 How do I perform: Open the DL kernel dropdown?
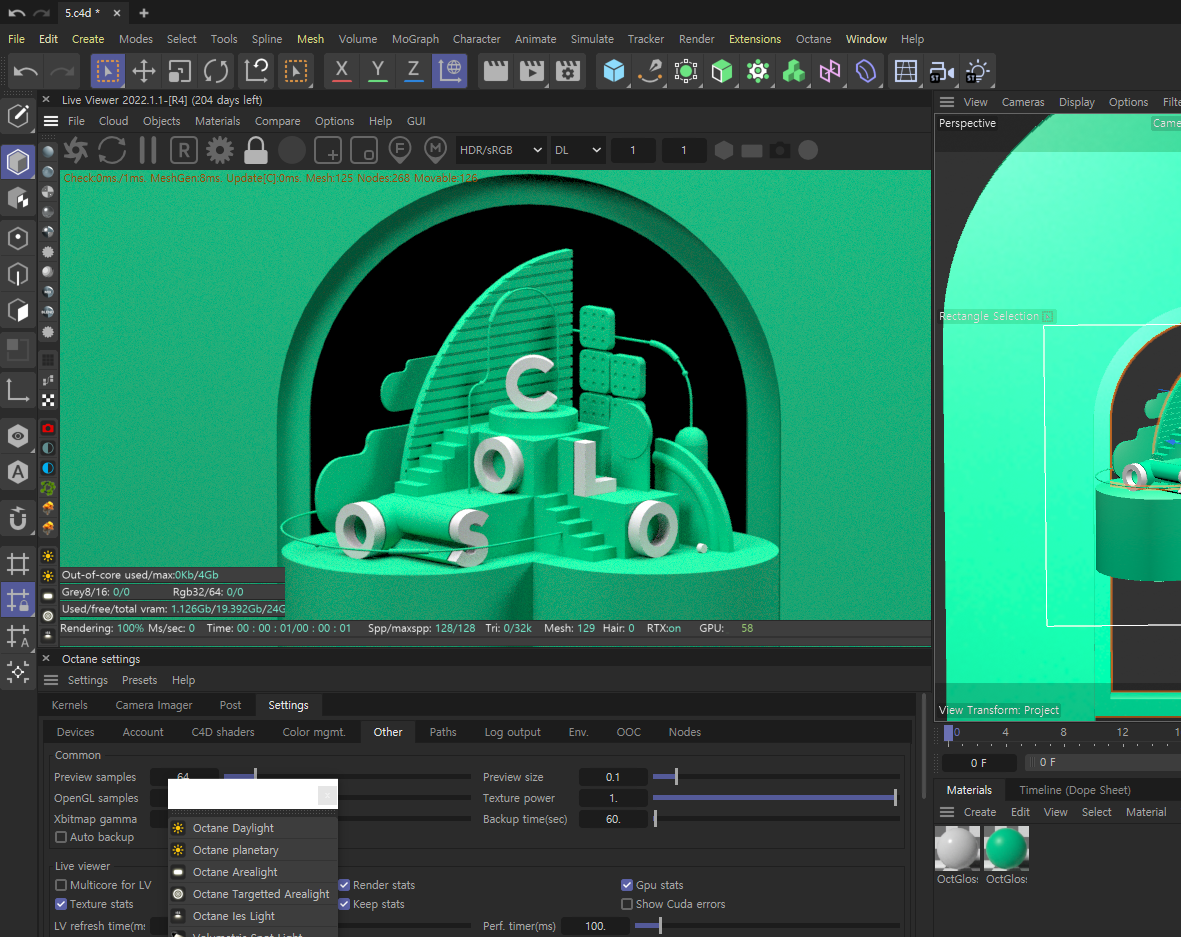coord(578,150)
